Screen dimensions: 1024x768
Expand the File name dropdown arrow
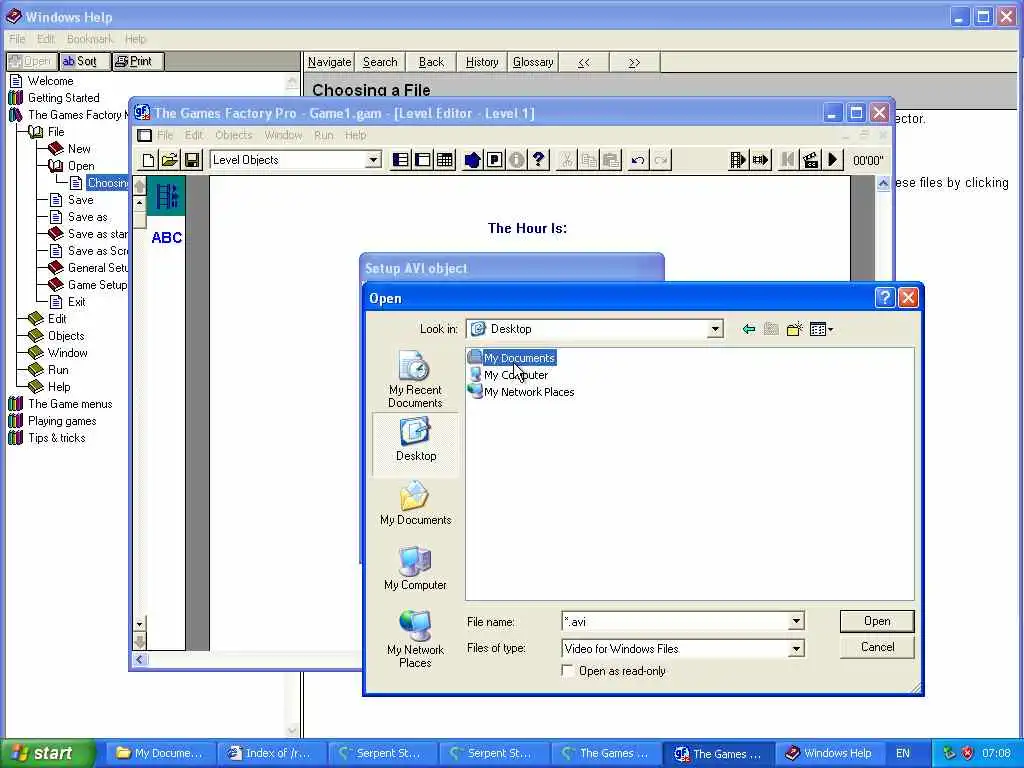coord(796,621)
